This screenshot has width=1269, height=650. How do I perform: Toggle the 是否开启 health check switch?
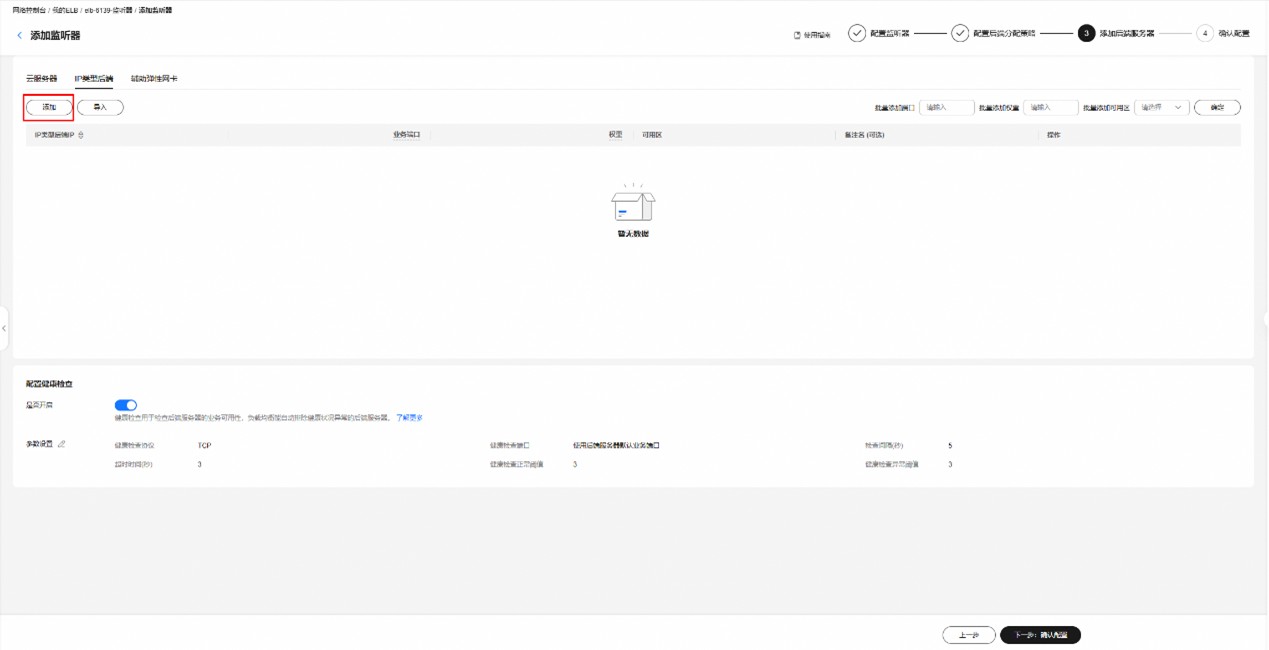click(x=126, y=405)
